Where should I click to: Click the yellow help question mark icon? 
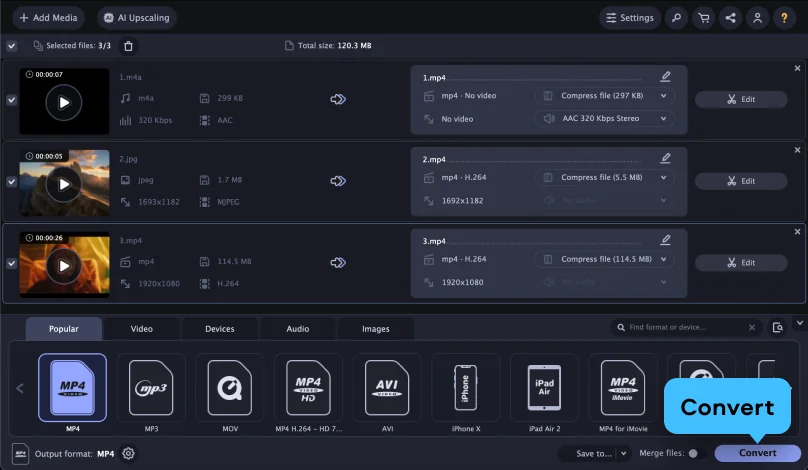click(784, 18)
